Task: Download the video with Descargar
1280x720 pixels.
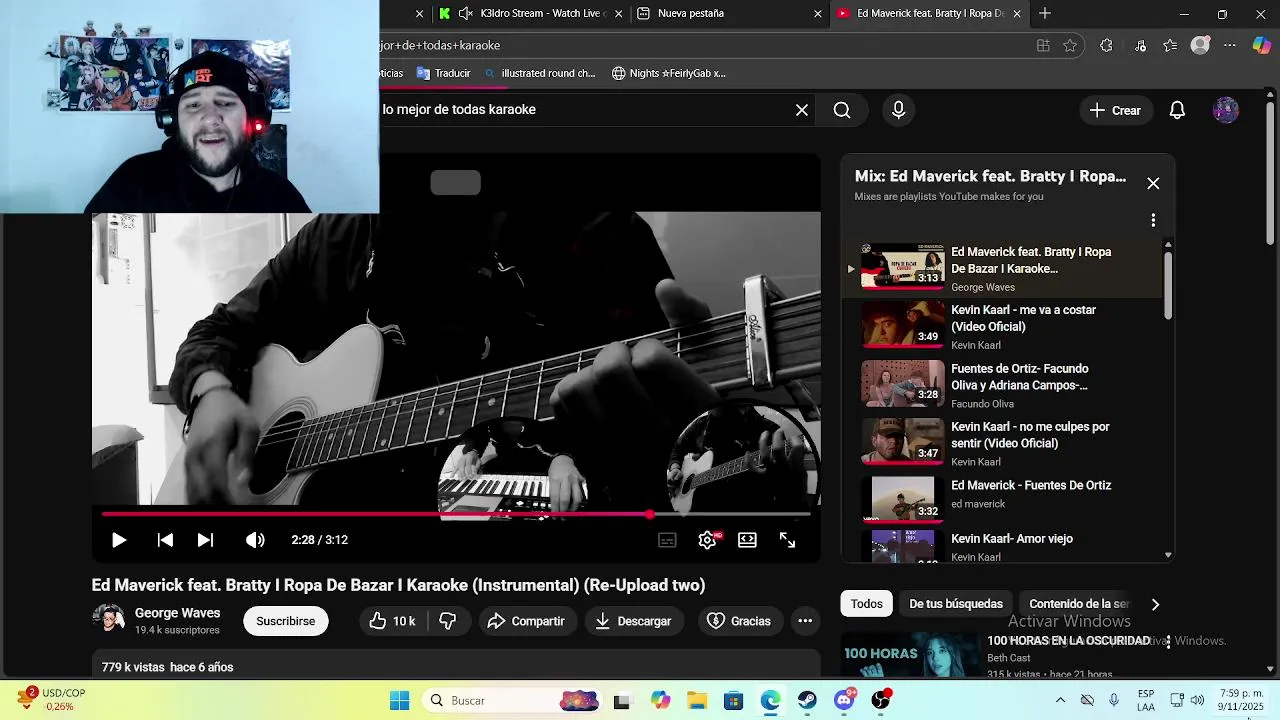Action: [633, 621]
